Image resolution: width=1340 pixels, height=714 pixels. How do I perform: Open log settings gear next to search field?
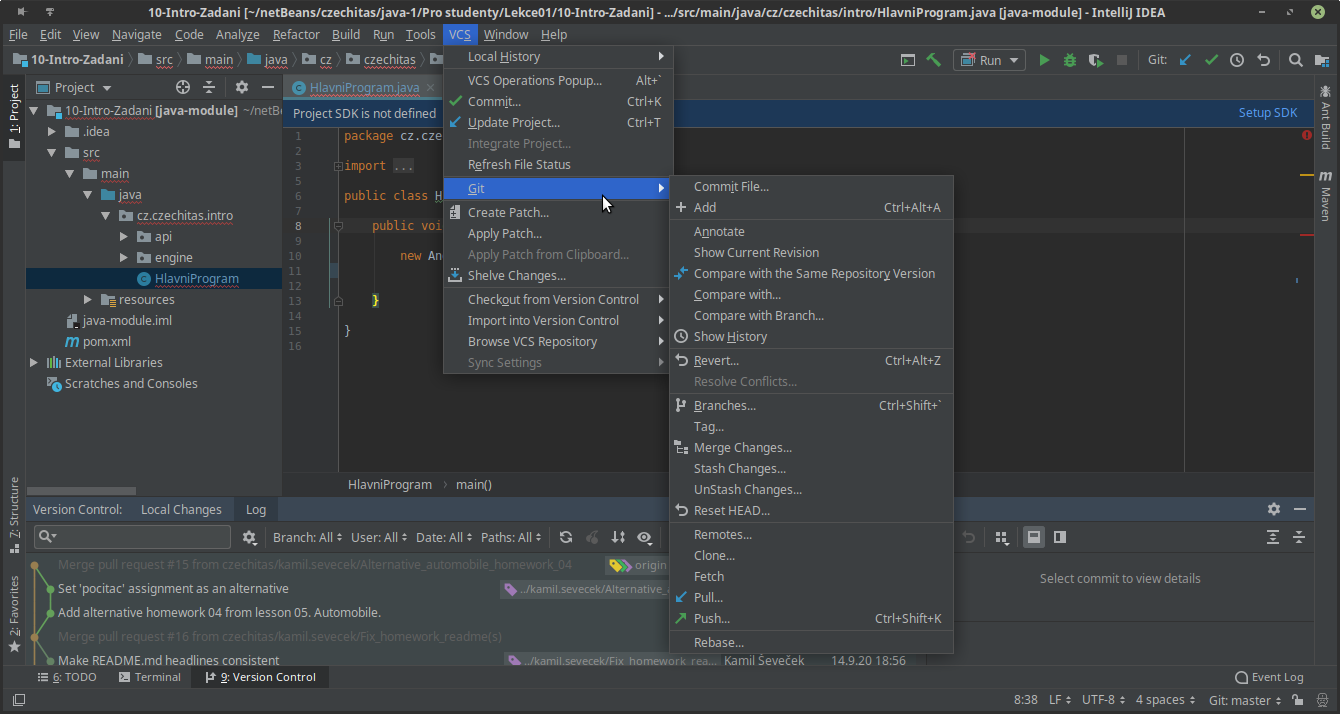[249, 537]
